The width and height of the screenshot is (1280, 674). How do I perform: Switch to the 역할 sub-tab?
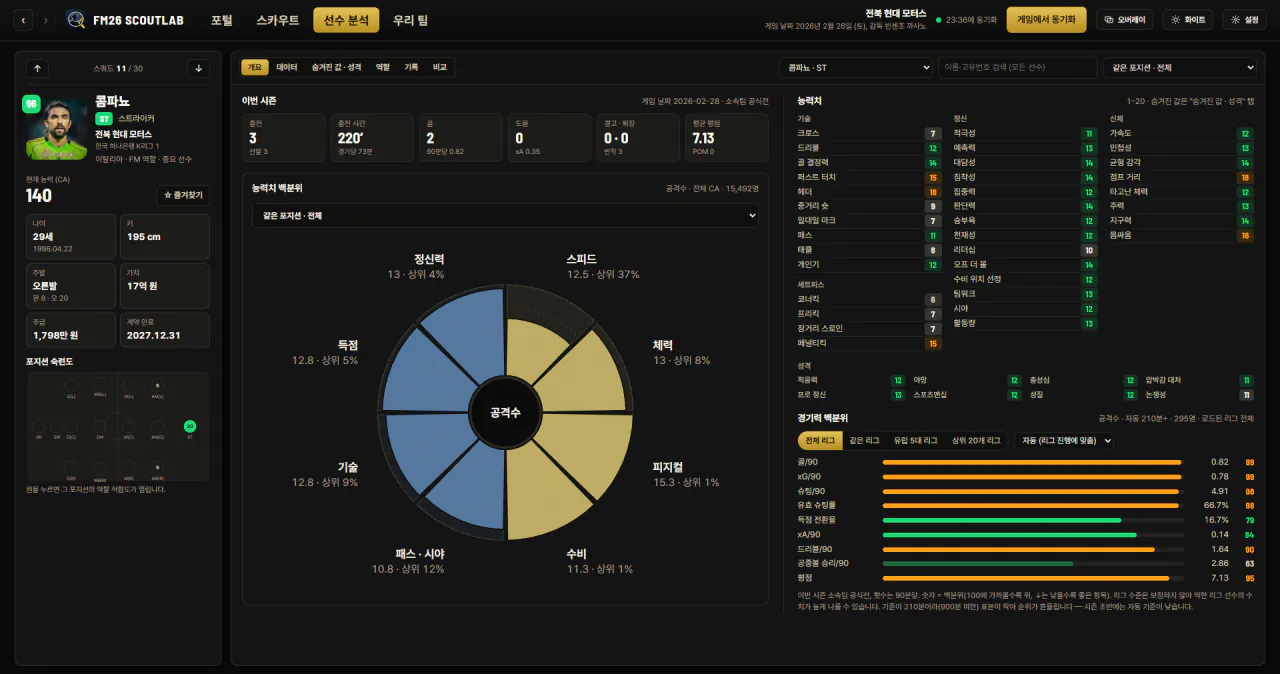click(x=383, y=67)
